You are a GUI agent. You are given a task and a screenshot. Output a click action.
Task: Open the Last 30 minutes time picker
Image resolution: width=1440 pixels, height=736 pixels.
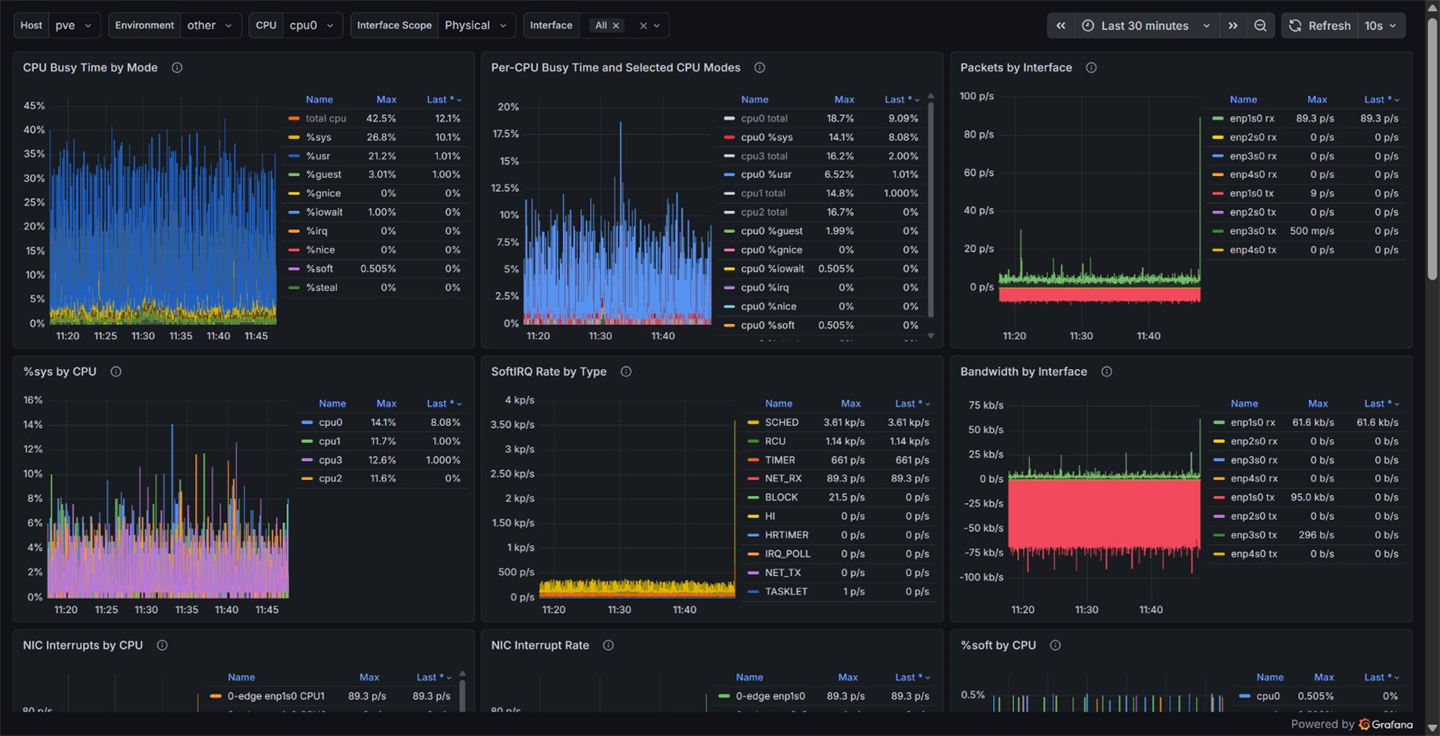(1146, 26)
